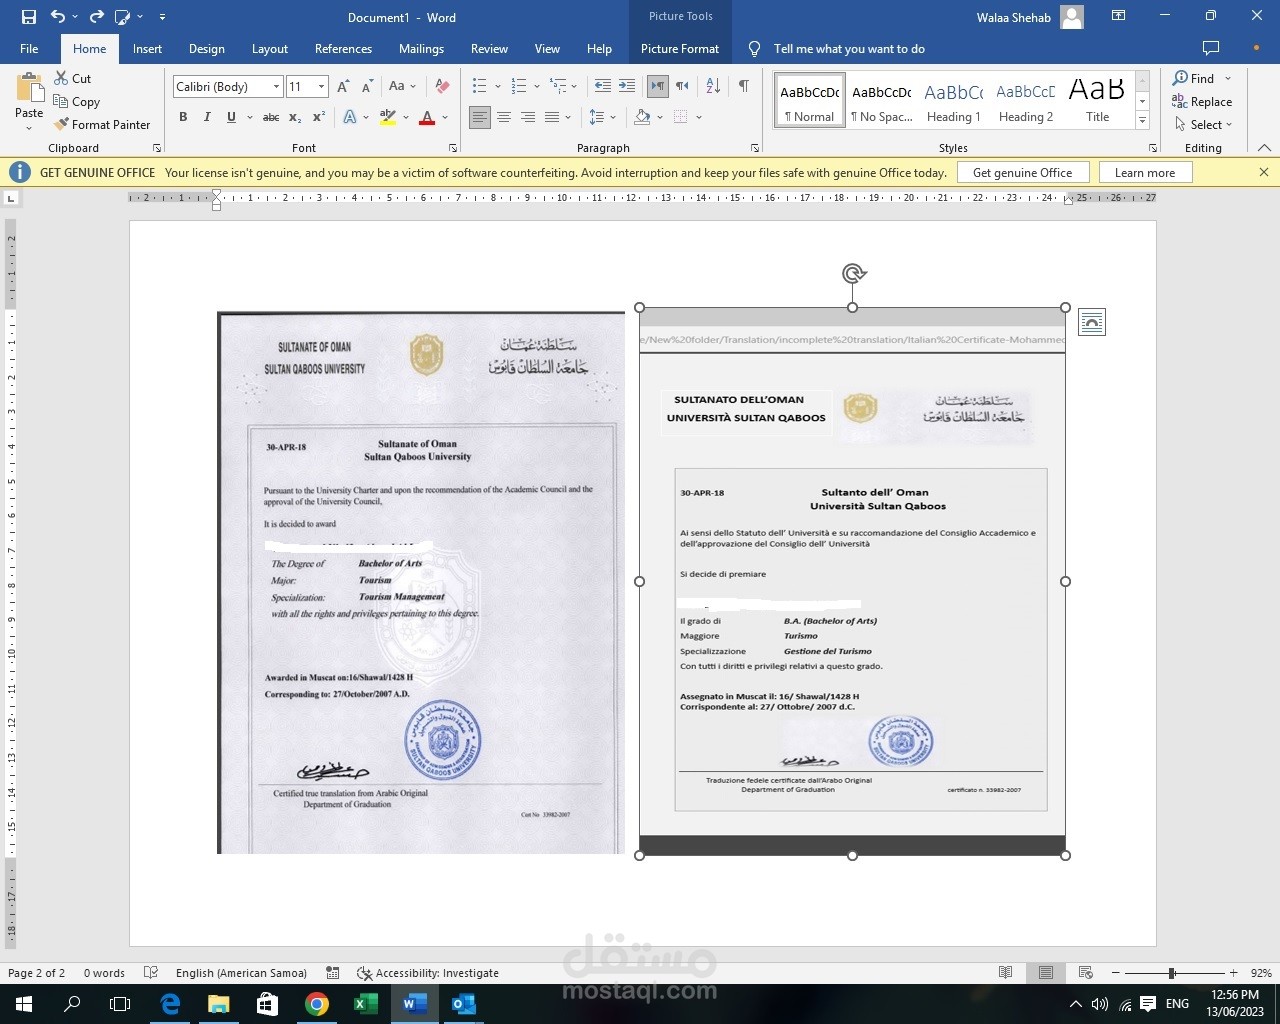Image resolution: width=1280 pixels, height=1024 pixels.
Task: Dismiss the genuine Office warning bar
Action: pyautogui.click(x=1264, y=172)
